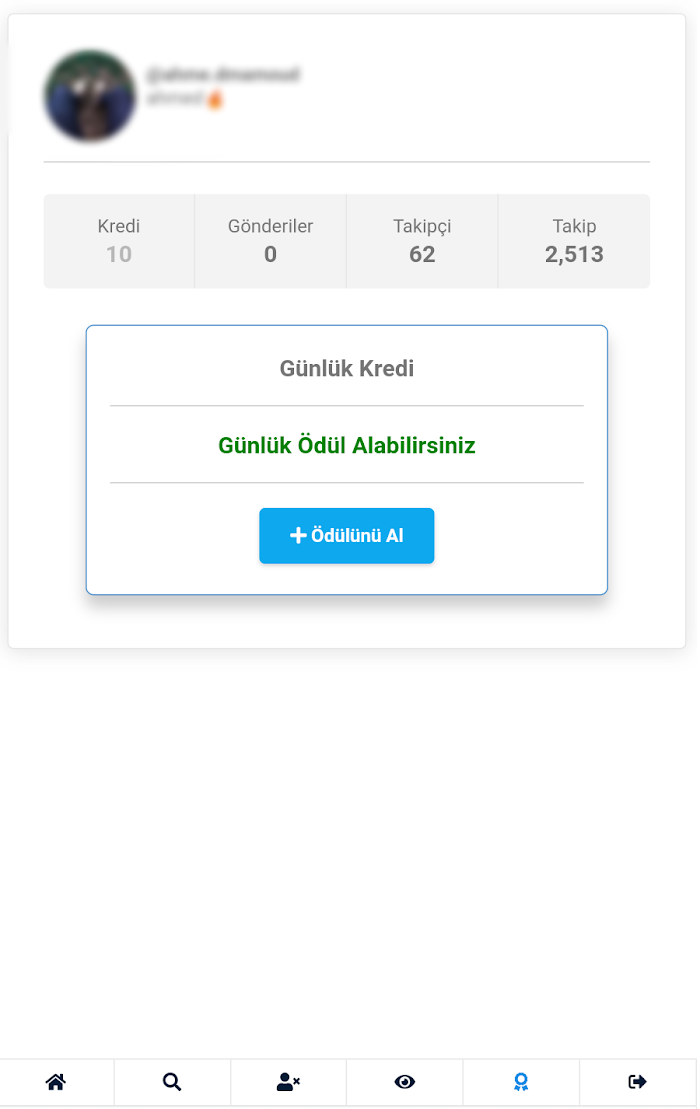Open the search magnifier icon

(172, 1081)
